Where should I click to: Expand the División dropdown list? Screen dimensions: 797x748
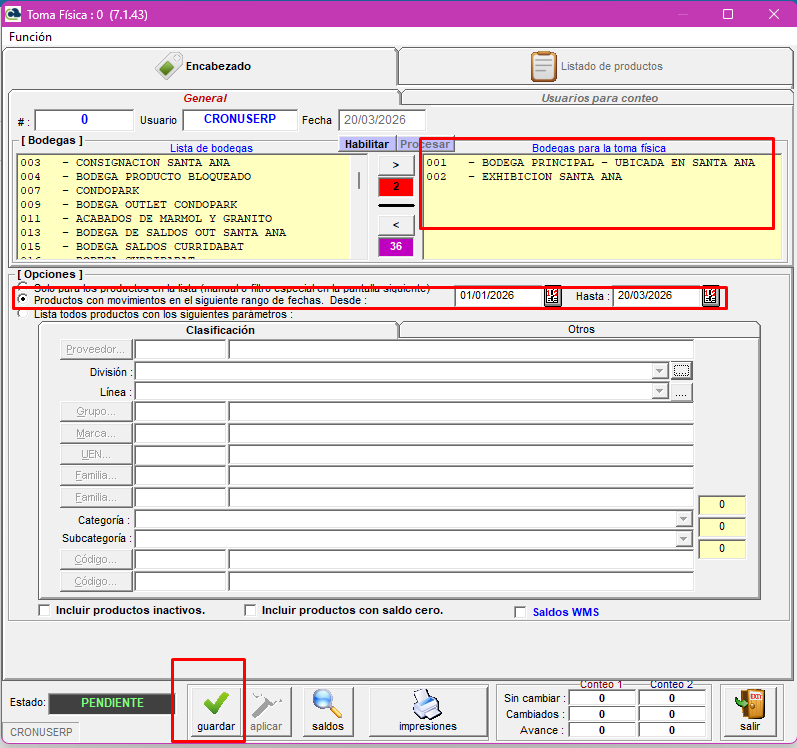point(659,371)
